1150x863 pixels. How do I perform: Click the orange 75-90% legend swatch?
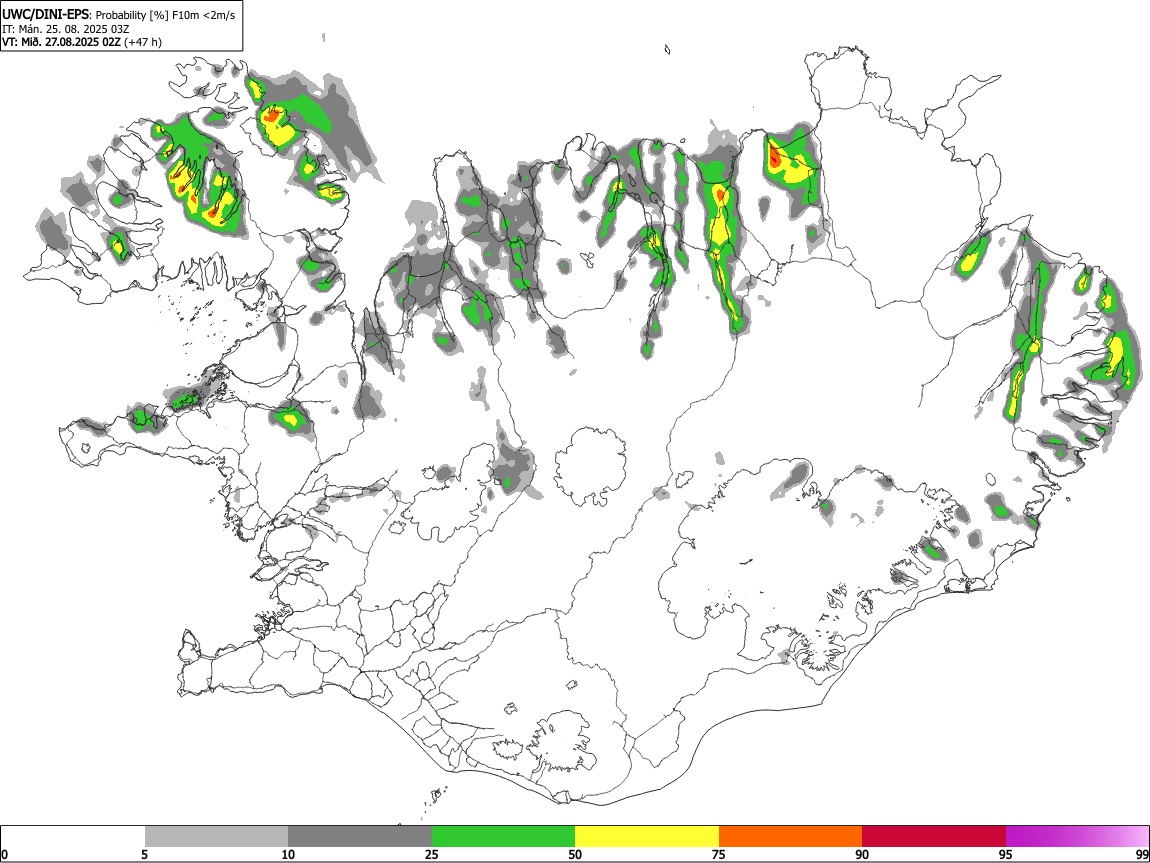coord(790,837)
